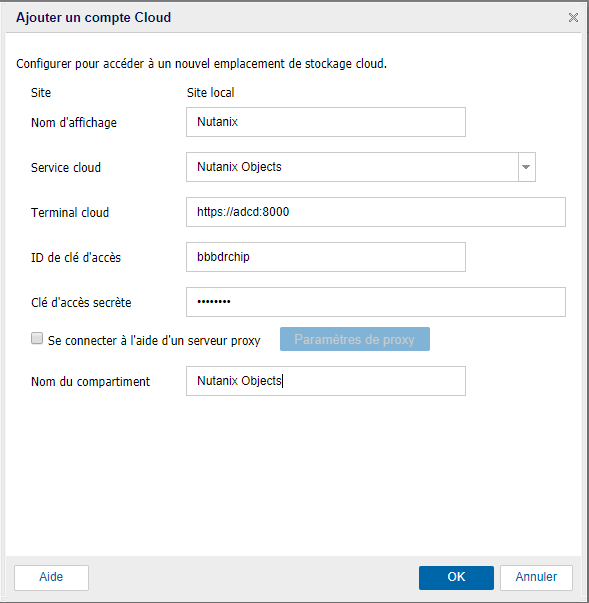
Task: Click the Clé d'accès secrète label
Action: [x=81, y=303]
